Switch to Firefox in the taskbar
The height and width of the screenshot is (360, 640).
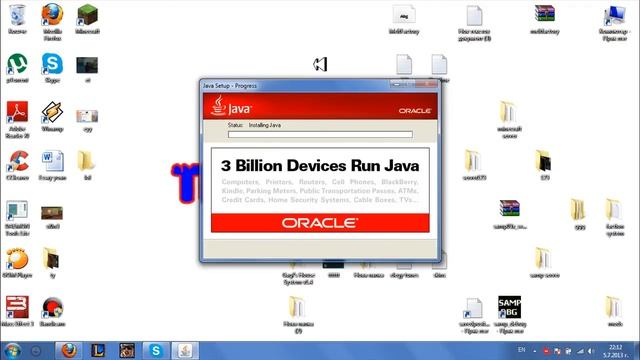(69, 351)
